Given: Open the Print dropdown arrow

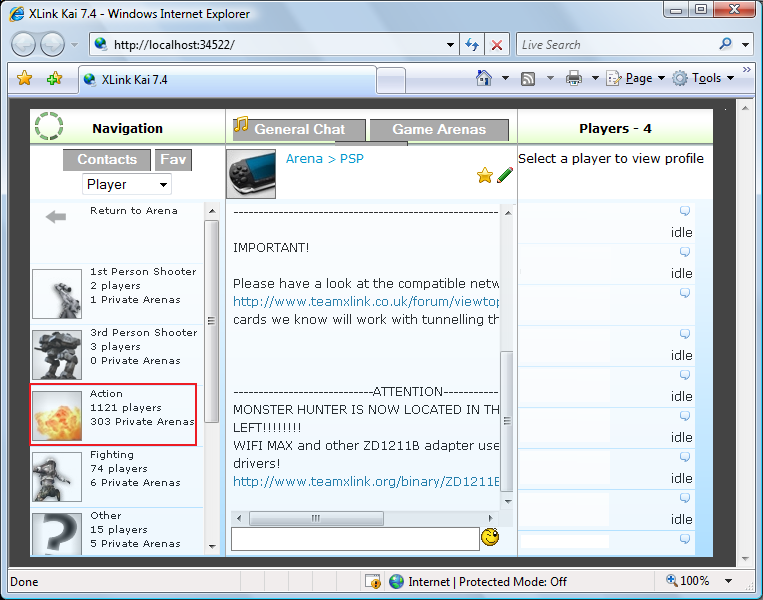Looking at the screenshot, I should click(x=595, y=78).
